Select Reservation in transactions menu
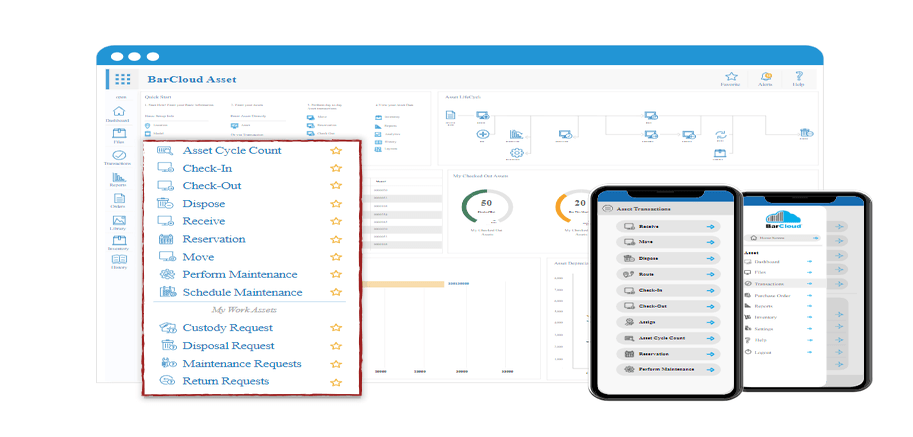Image resolution: width=913 pixels, height=437 pixels. tap(214, 239)
